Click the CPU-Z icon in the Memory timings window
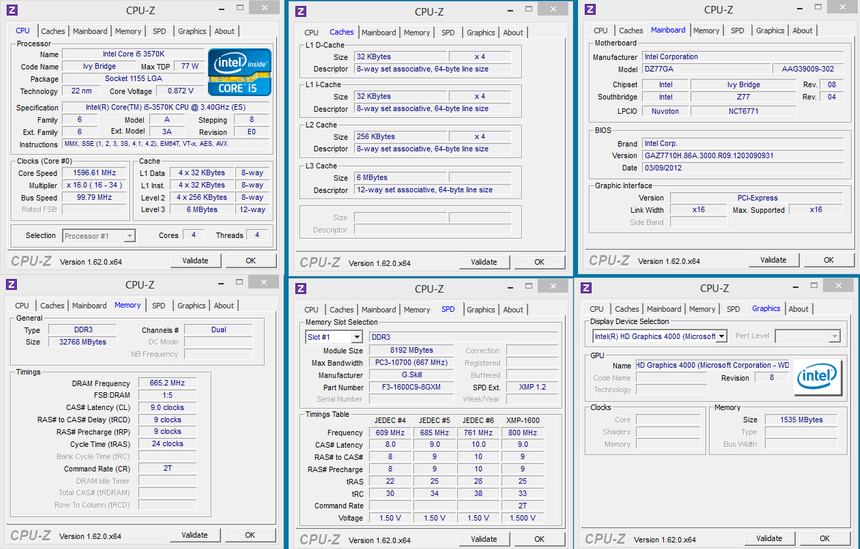Image resolution: width=860 pixels, height=549 pixels. tap(12, 284)
